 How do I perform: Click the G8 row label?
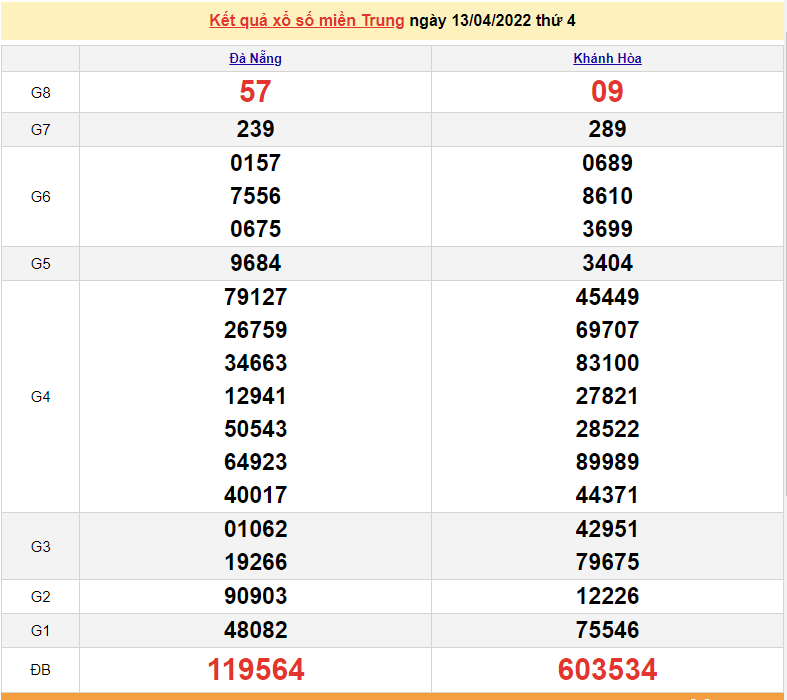(x=40, y=92)
